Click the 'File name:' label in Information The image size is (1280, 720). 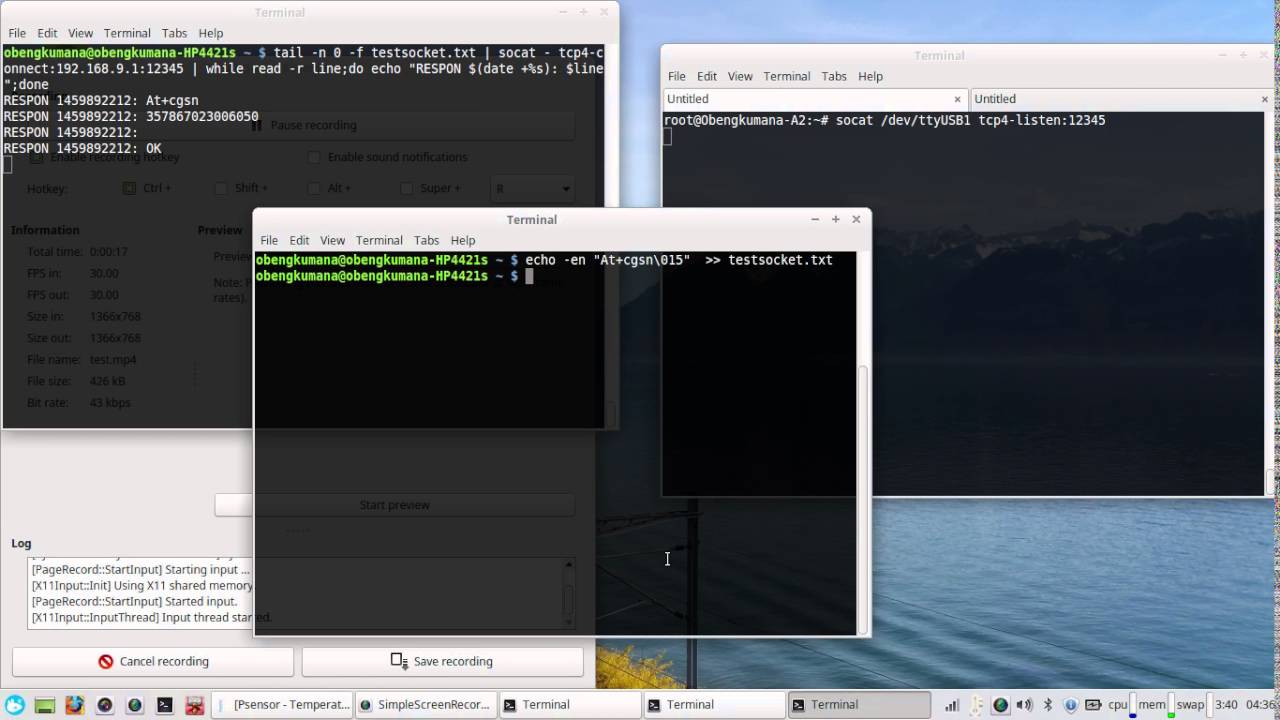[53, 359]
